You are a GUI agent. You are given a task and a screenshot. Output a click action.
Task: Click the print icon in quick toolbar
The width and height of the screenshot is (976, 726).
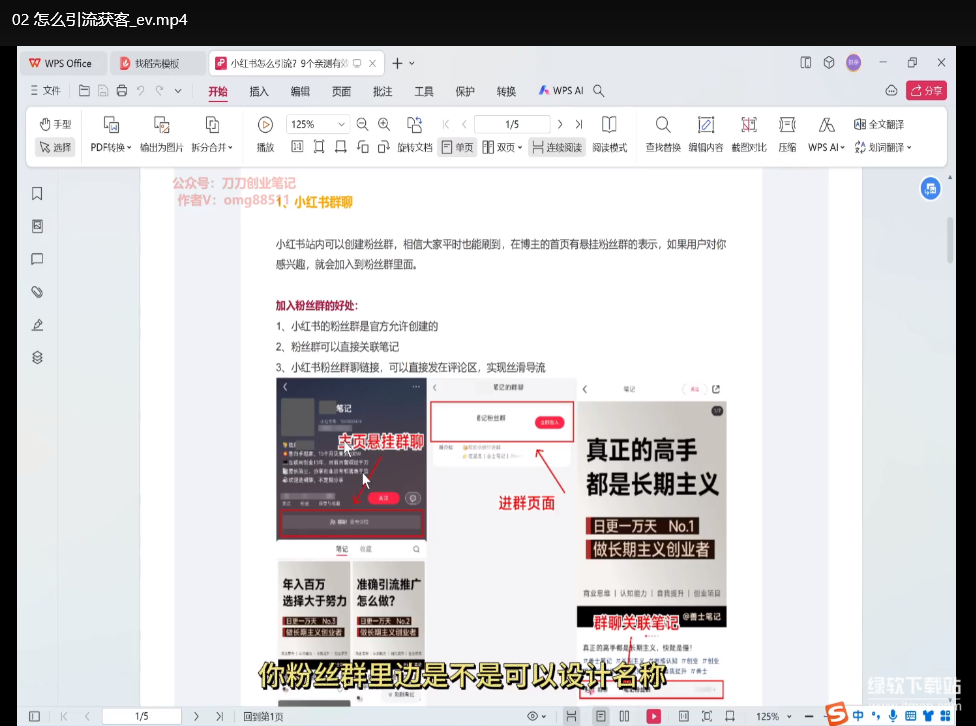tap(122, 91)
